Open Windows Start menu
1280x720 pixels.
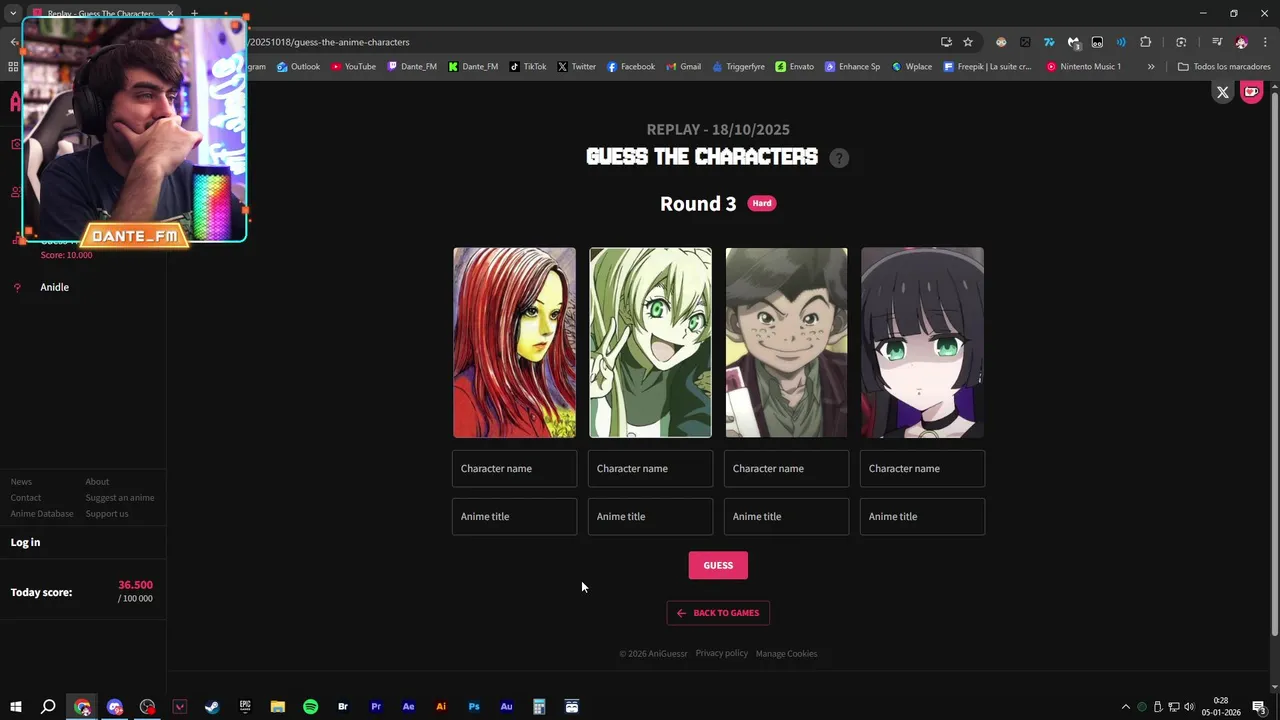(x=16, y=707)
